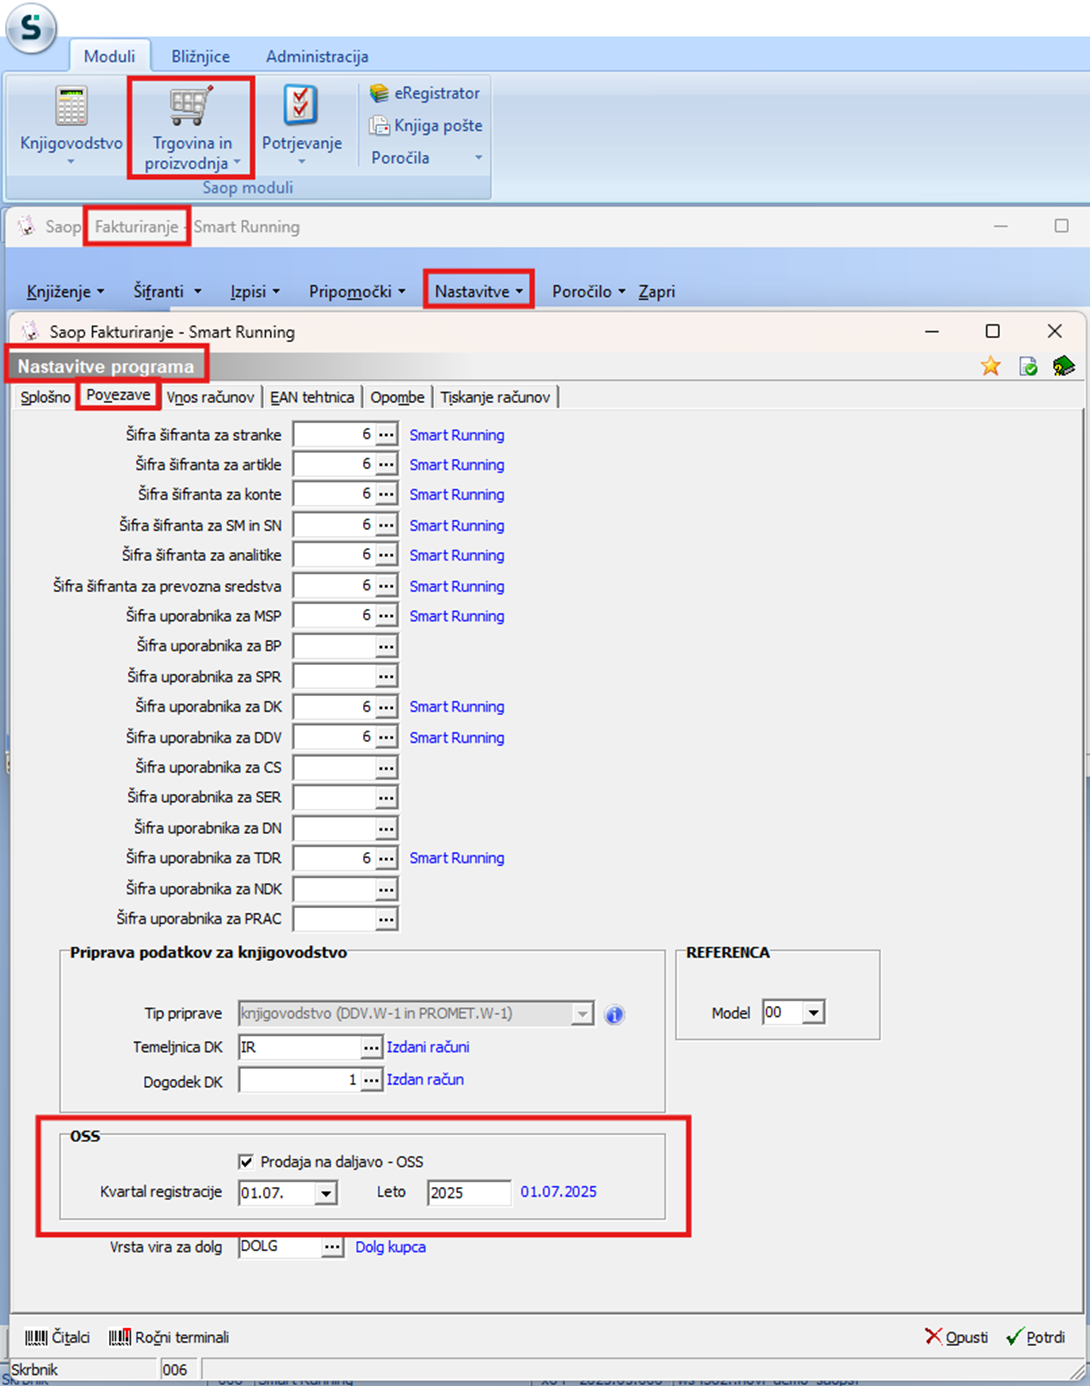Click the Šifra uporabnika za PRAC field
The width and height of the screenshot is (1090, 1386).
coord(334,919)
